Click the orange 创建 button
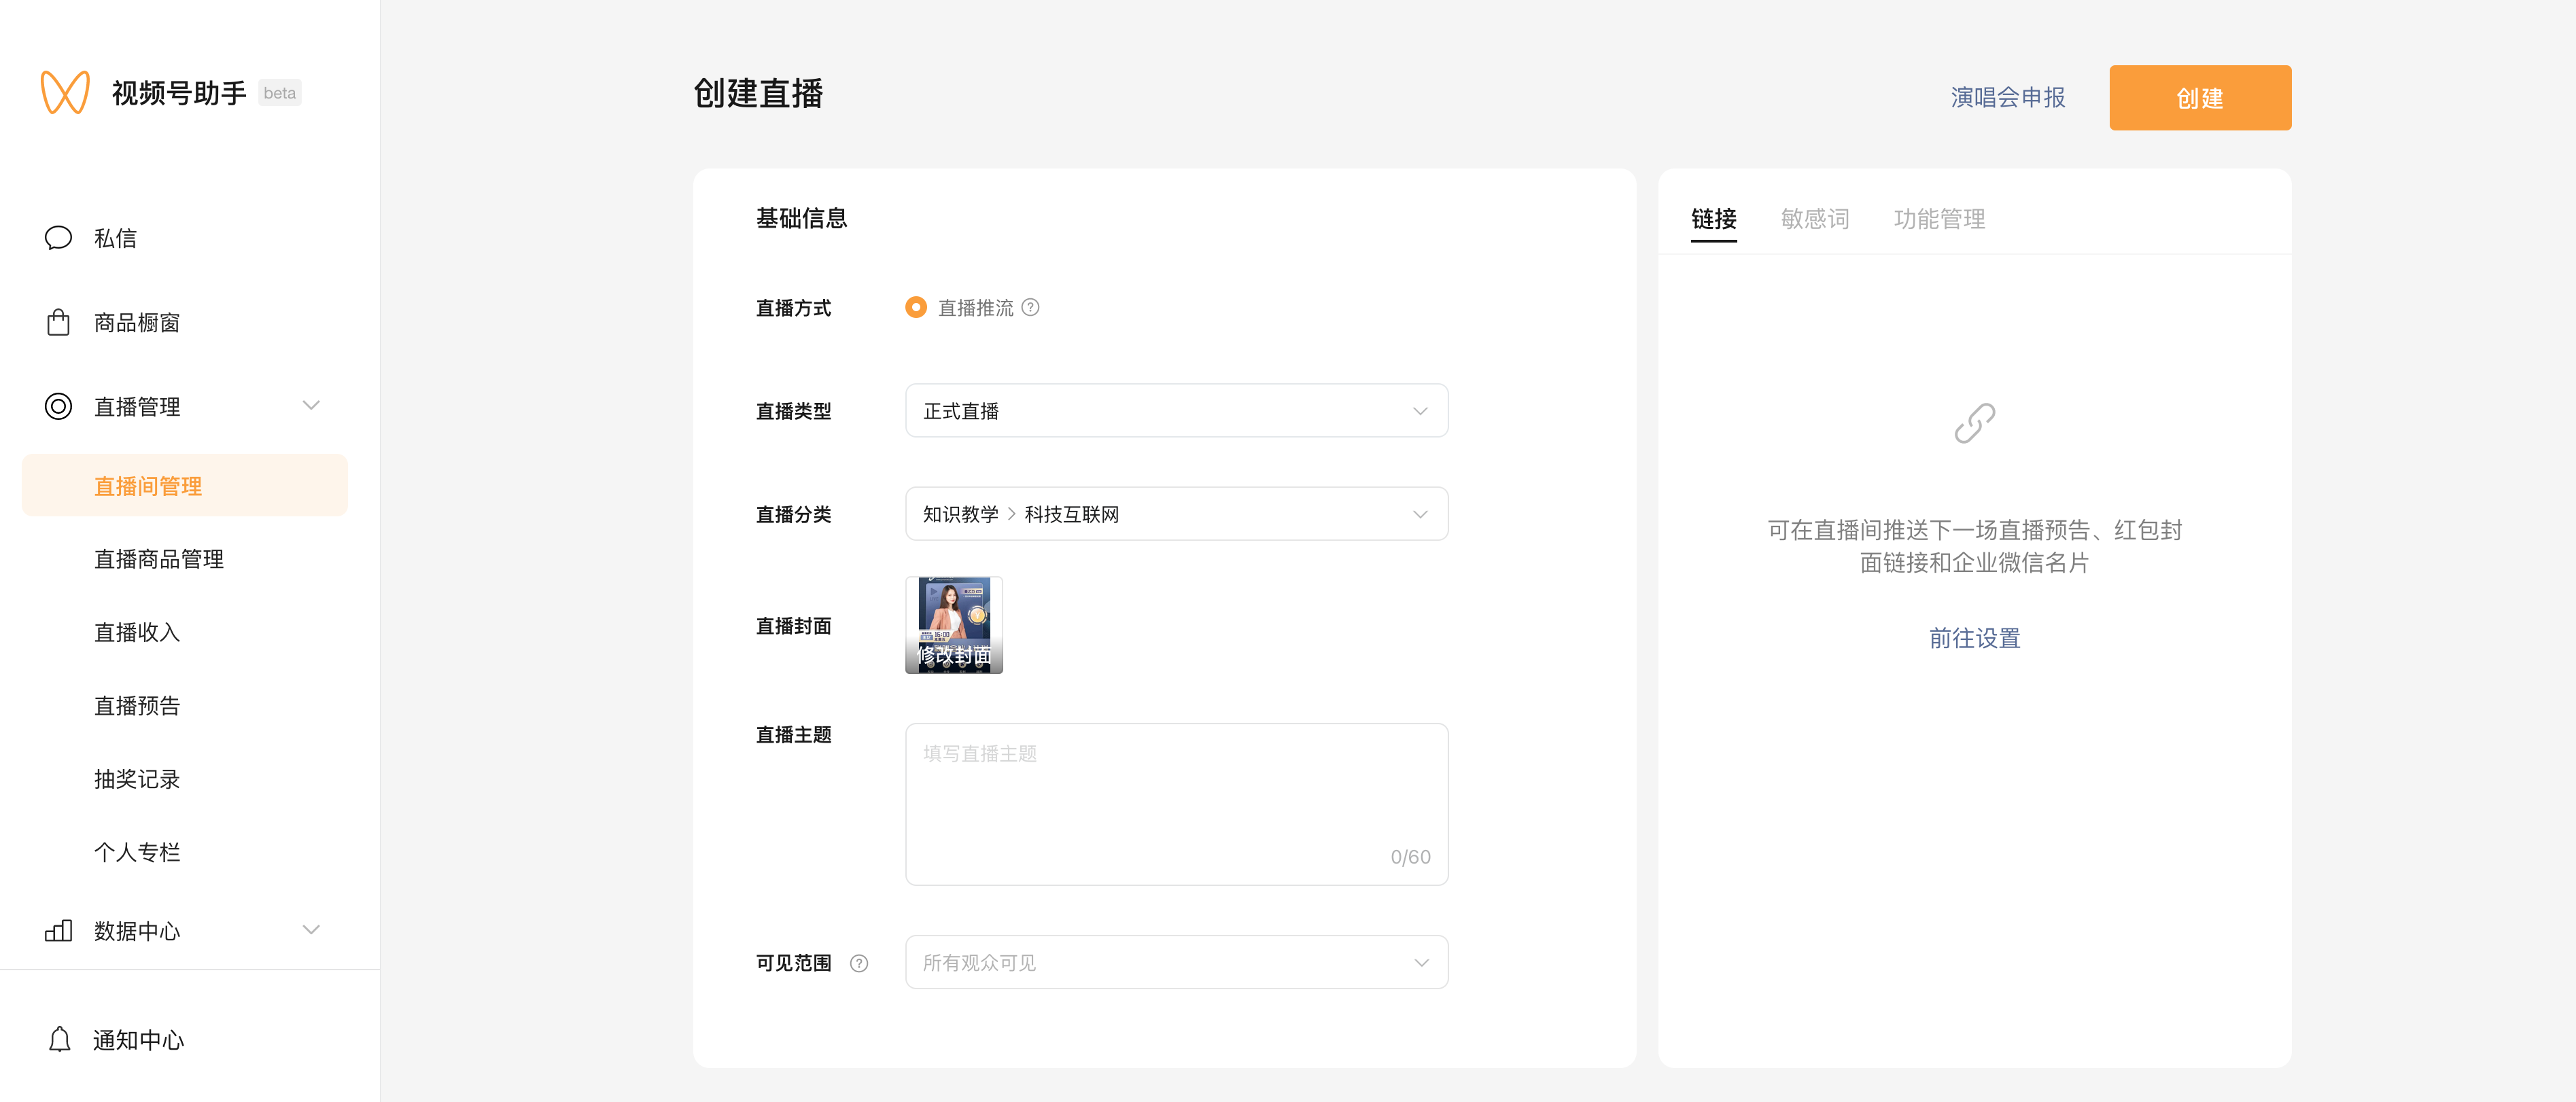 click(2199, 98)
